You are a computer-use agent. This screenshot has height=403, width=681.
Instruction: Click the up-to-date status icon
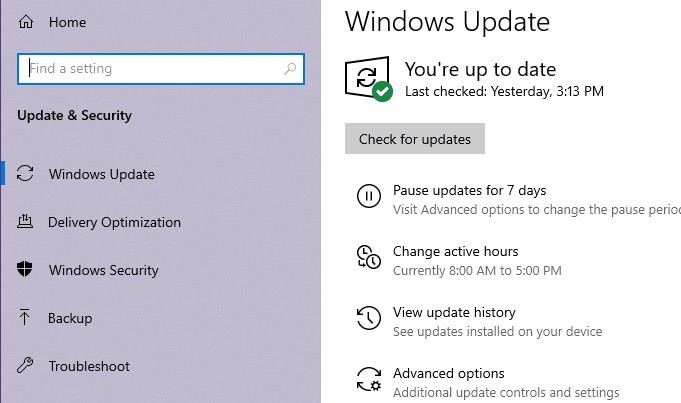coord(368,78)
